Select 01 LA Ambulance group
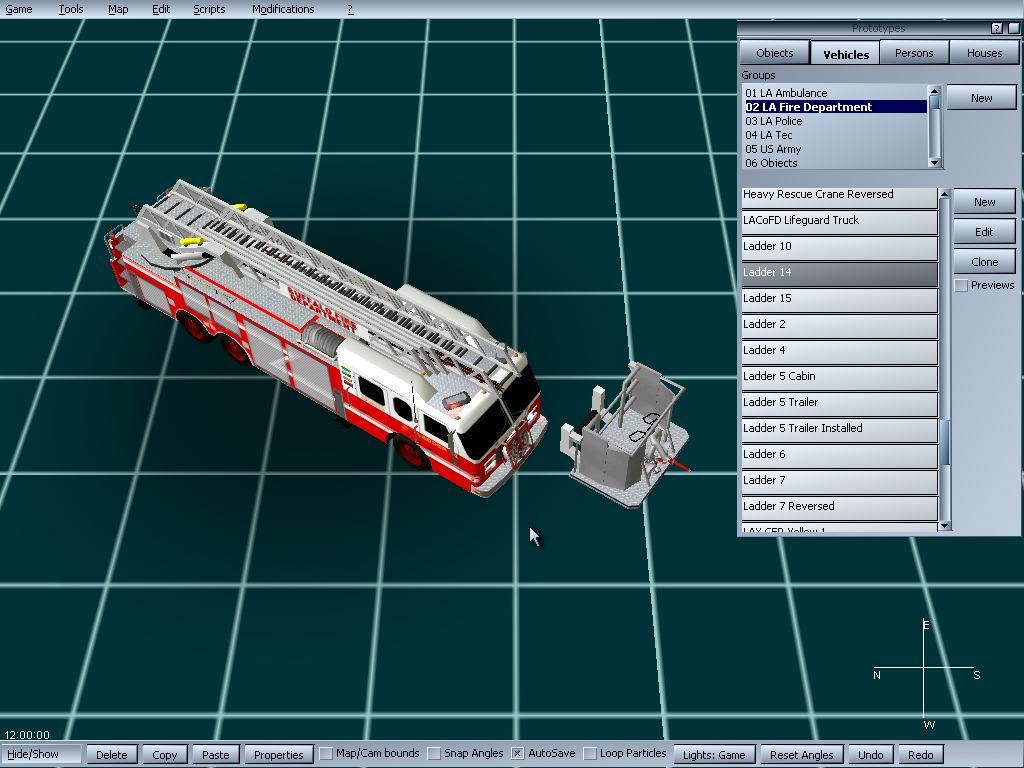Viewport: 1024px width, 768px height. (835, 93)
